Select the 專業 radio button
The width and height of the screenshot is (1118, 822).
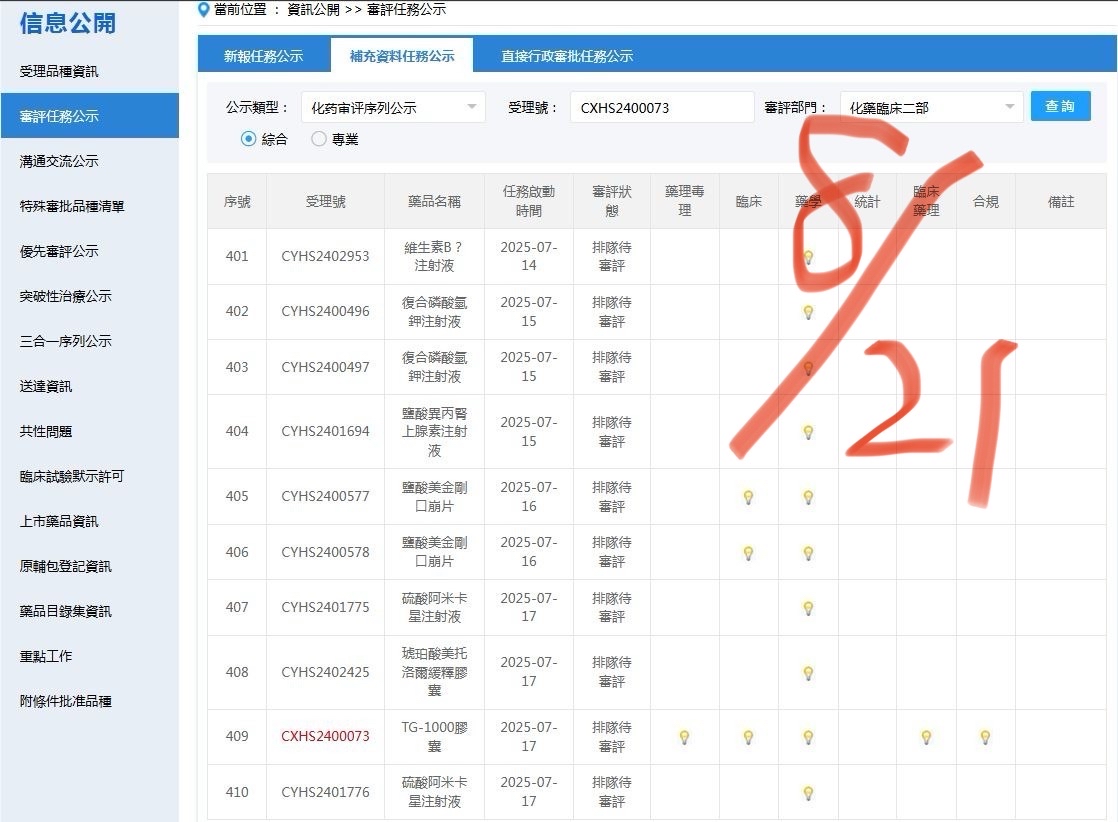point(319,139)
